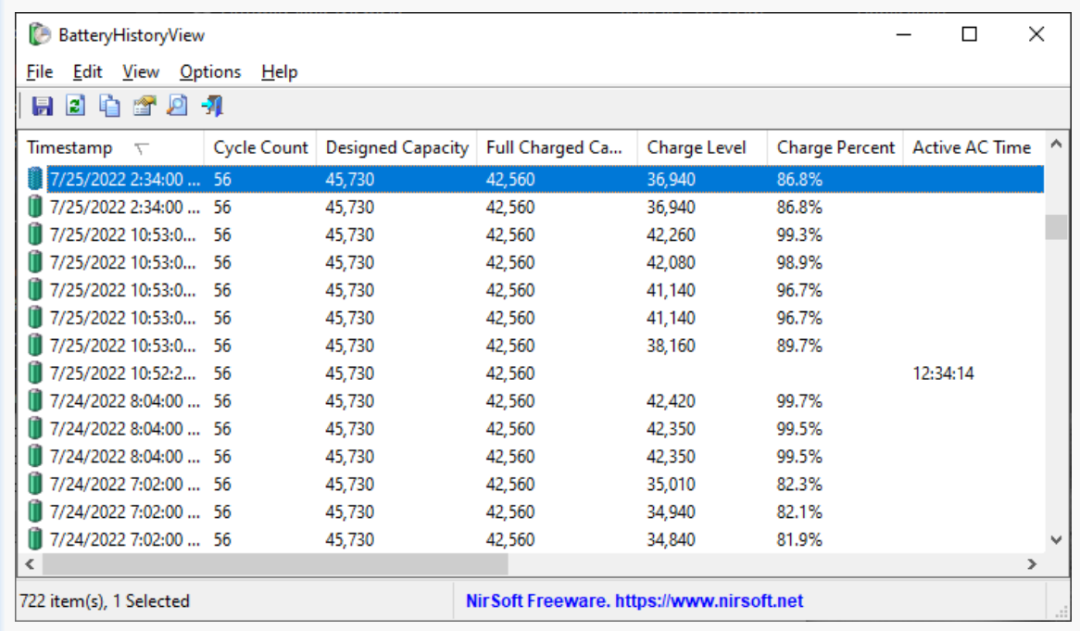Click the vertical scrollbar thumb

click(x=1056, y=227)
